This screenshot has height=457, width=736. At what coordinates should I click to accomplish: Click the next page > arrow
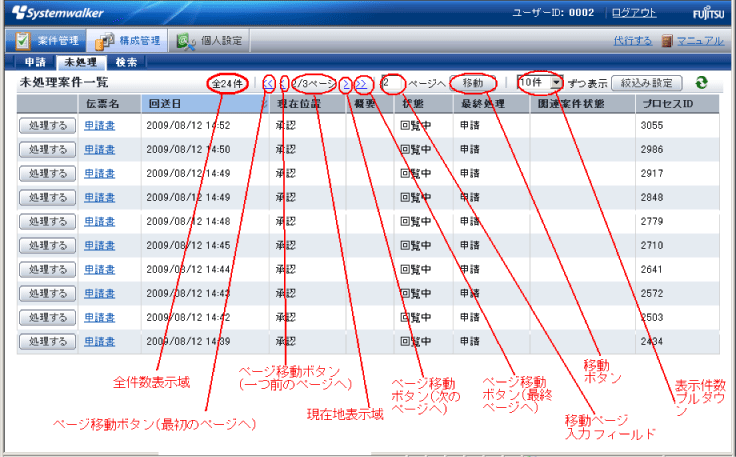point(345,84)
